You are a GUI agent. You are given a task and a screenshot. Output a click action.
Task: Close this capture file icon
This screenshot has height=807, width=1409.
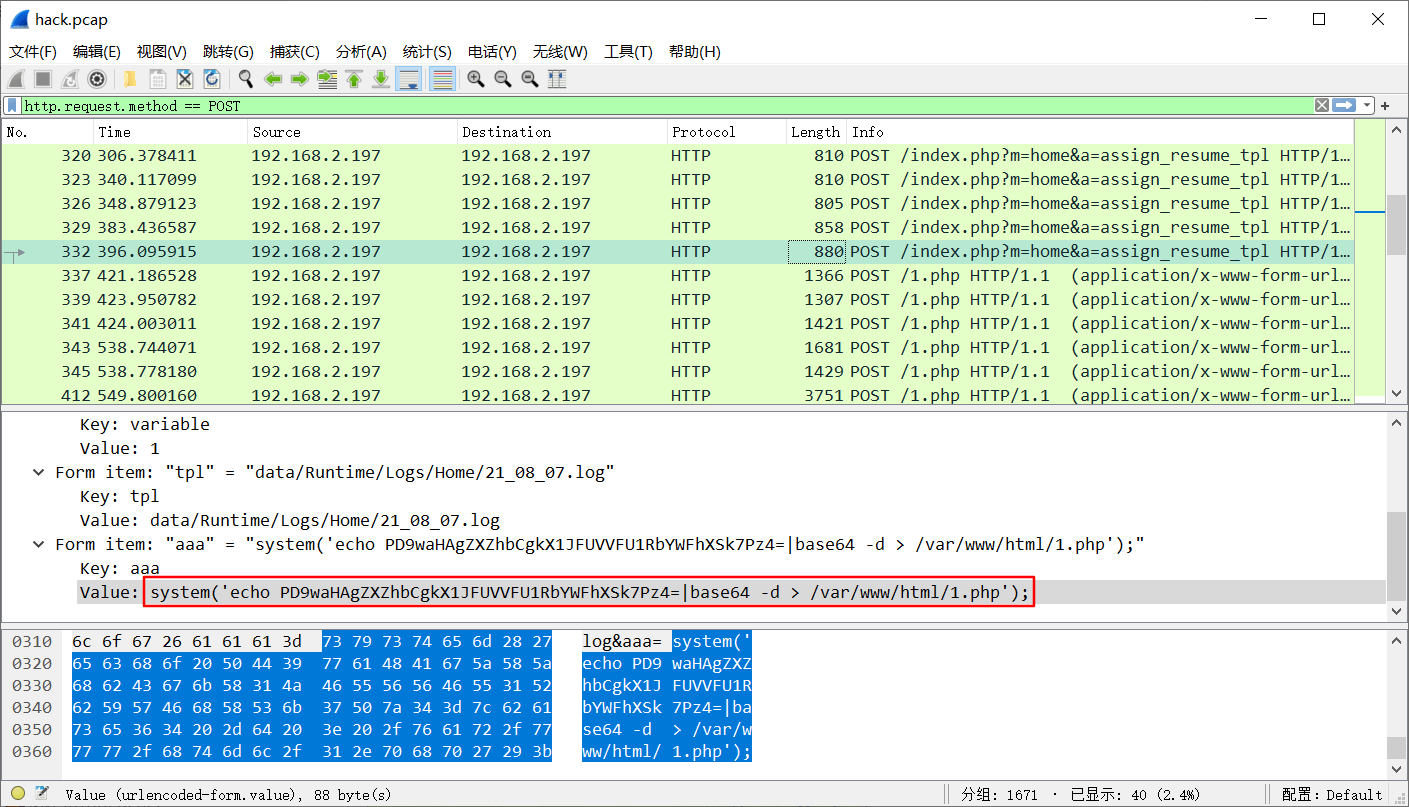[184, 79]
